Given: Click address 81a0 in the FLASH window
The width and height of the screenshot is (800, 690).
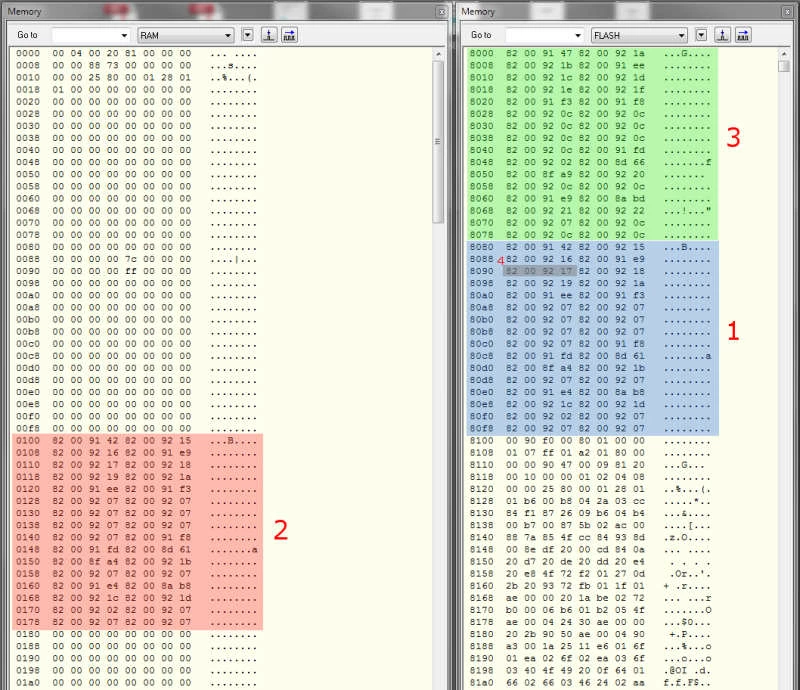Looking at the screenshot, I should pos(481,682).
